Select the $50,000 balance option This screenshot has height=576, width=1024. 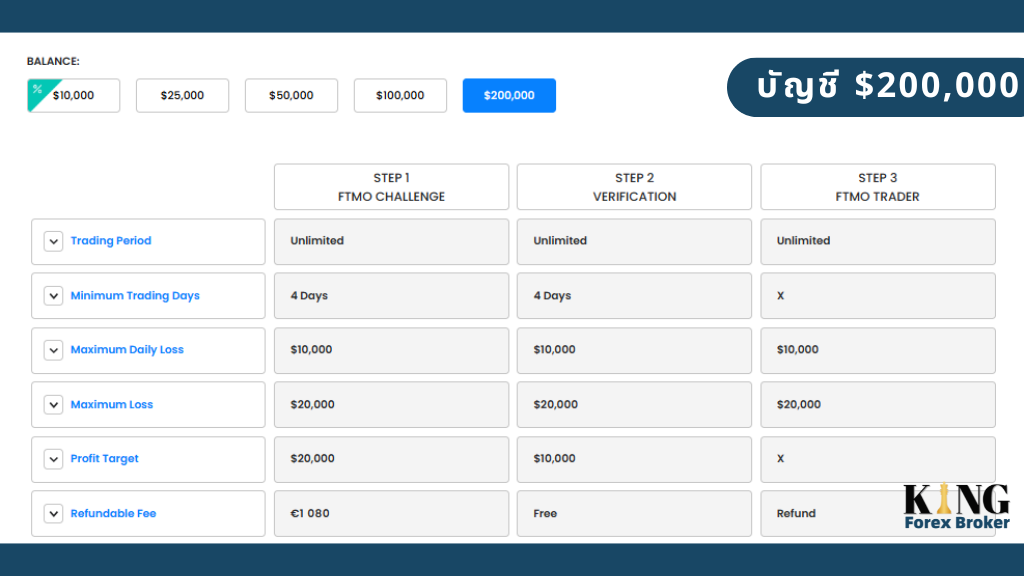[x=291, y=95]
